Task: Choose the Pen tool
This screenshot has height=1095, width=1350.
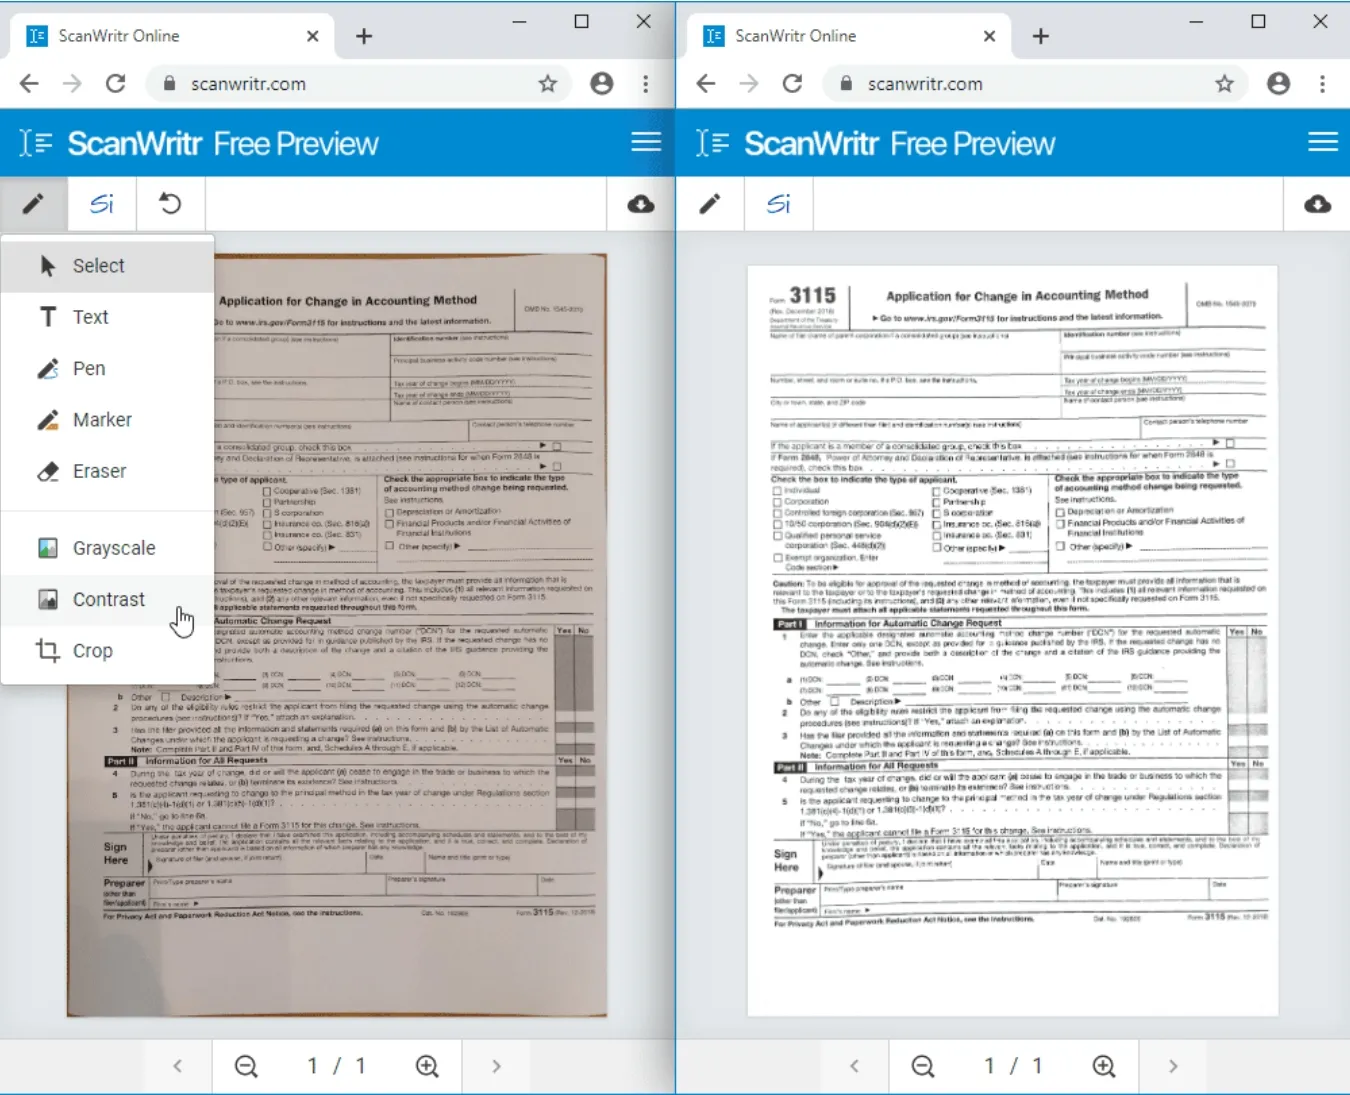Action: (x=88, y=368)
